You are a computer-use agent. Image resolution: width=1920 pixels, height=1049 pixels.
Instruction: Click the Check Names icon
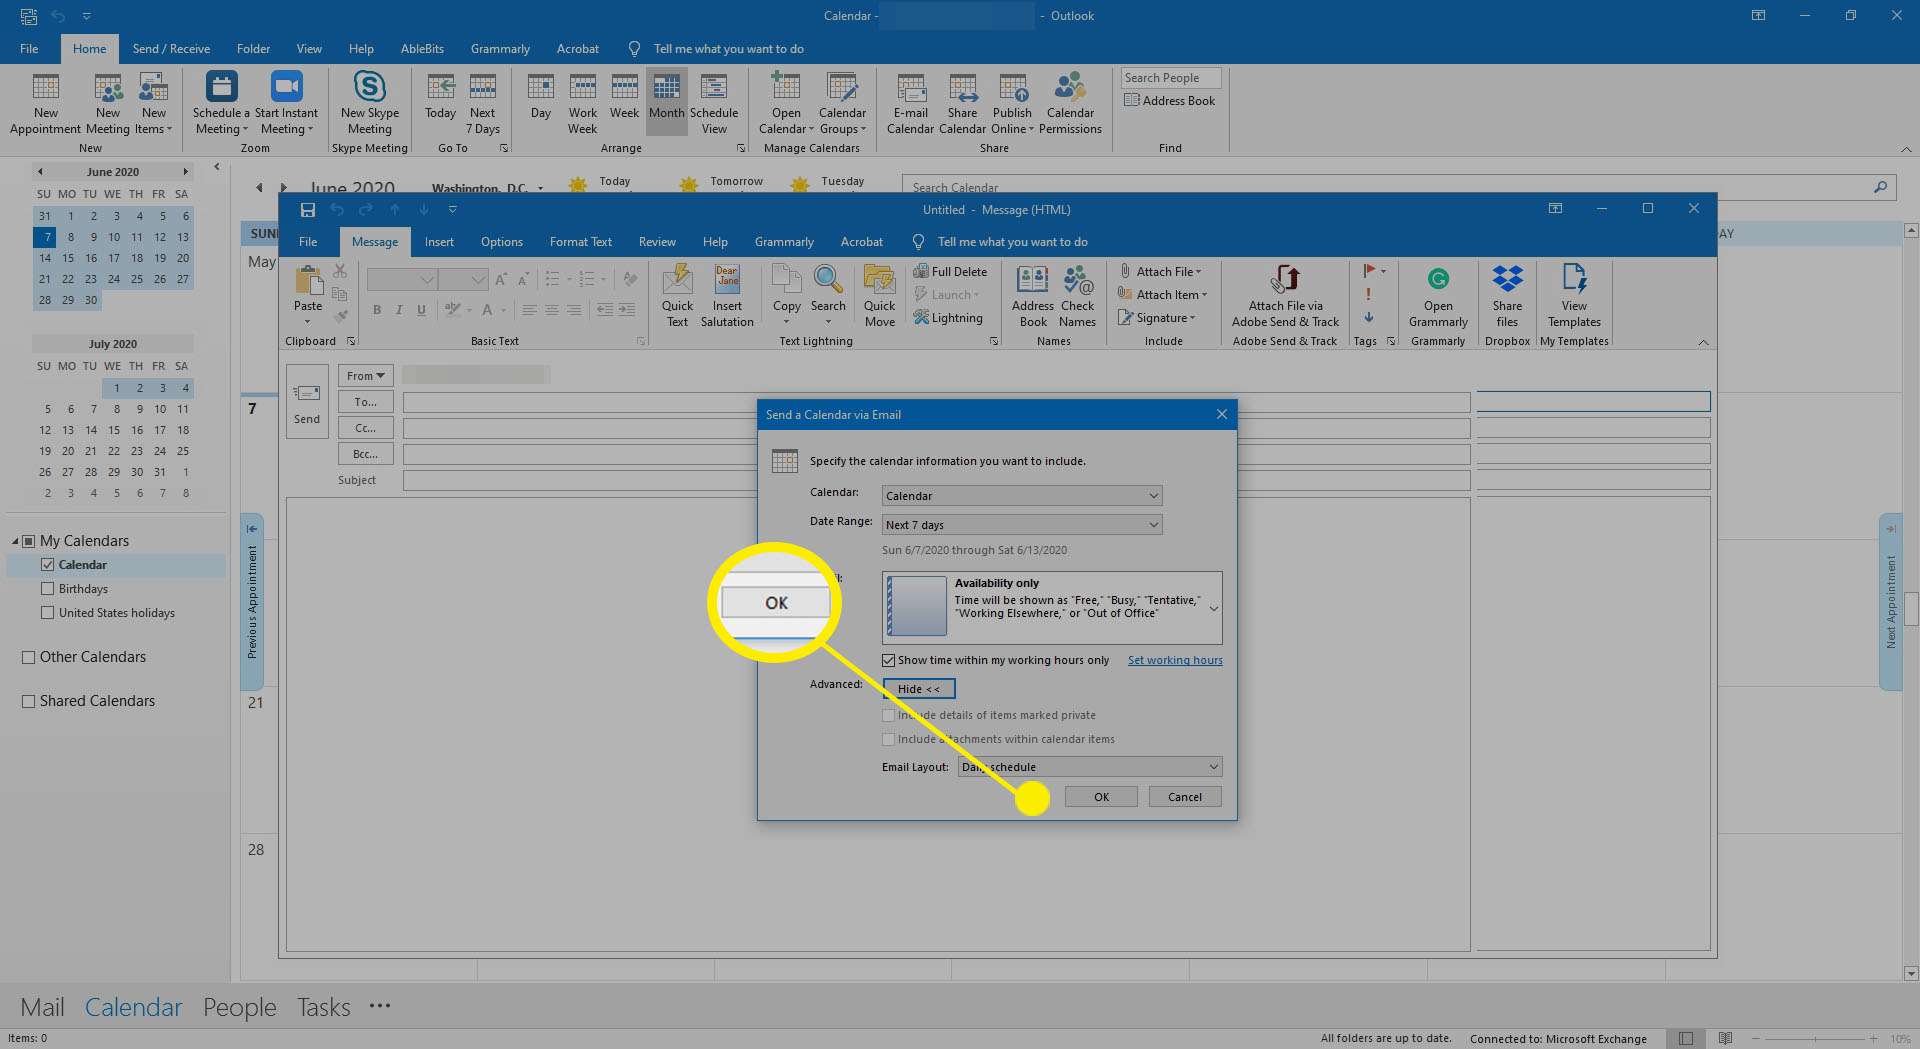[1077, 296]
